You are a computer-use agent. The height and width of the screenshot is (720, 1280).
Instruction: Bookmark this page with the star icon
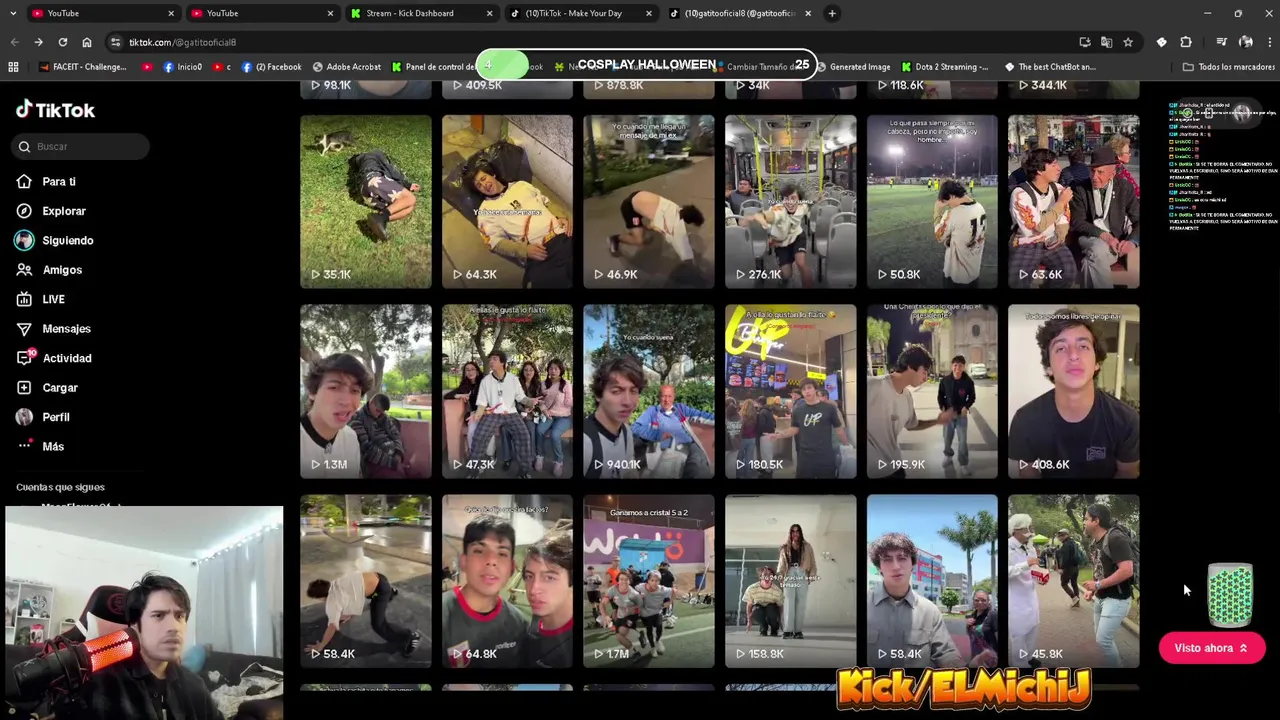click(1128, 42)
